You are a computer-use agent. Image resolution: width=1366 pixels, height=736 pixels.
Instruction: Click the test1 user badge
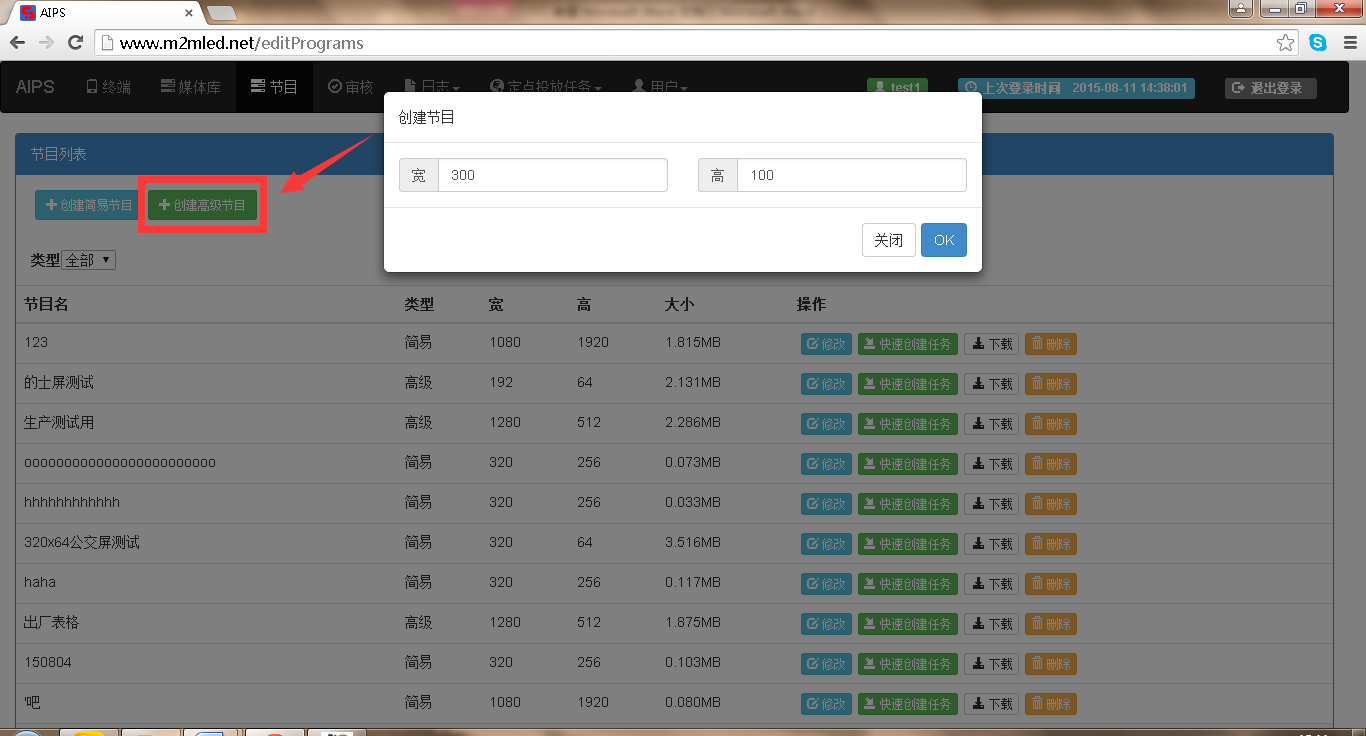click(x=897, y=88)
